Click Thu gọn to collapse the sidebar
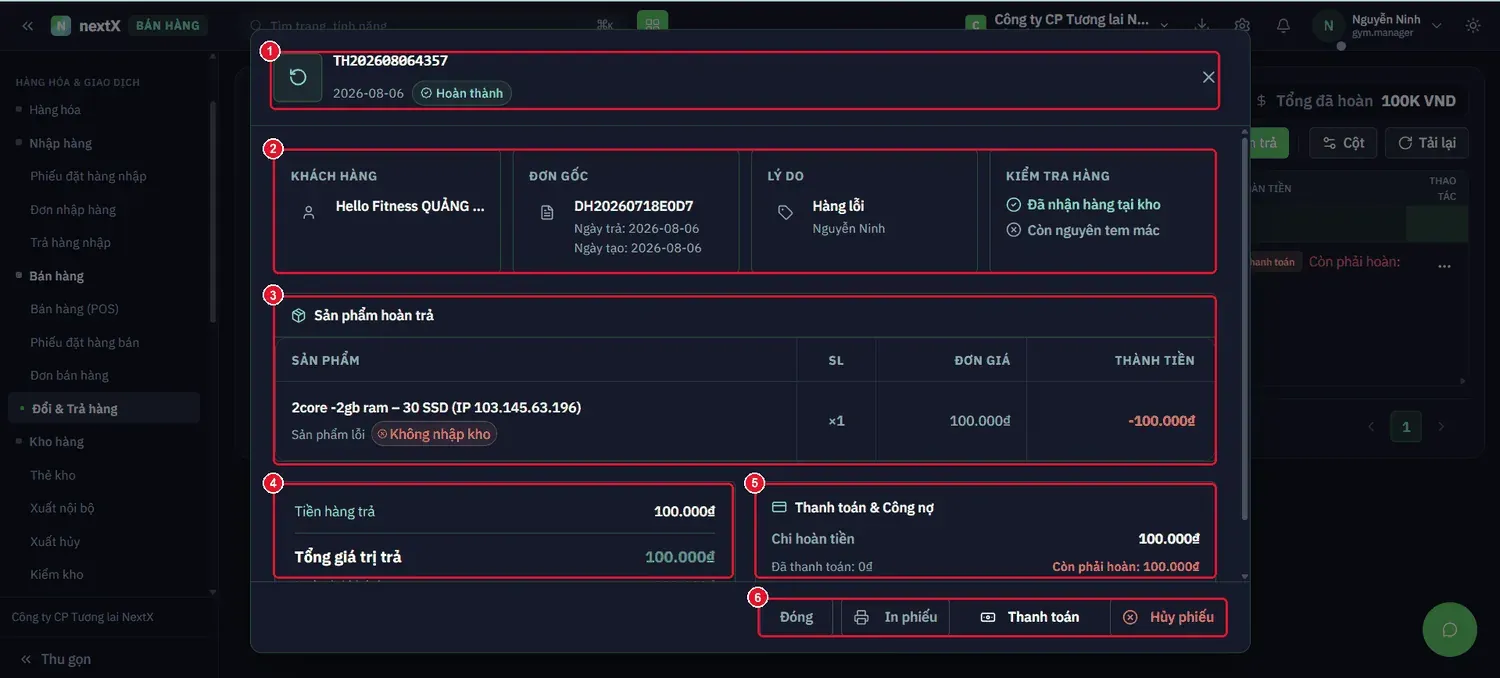This screenshot has height=678, width=1500. coord(56,659)
